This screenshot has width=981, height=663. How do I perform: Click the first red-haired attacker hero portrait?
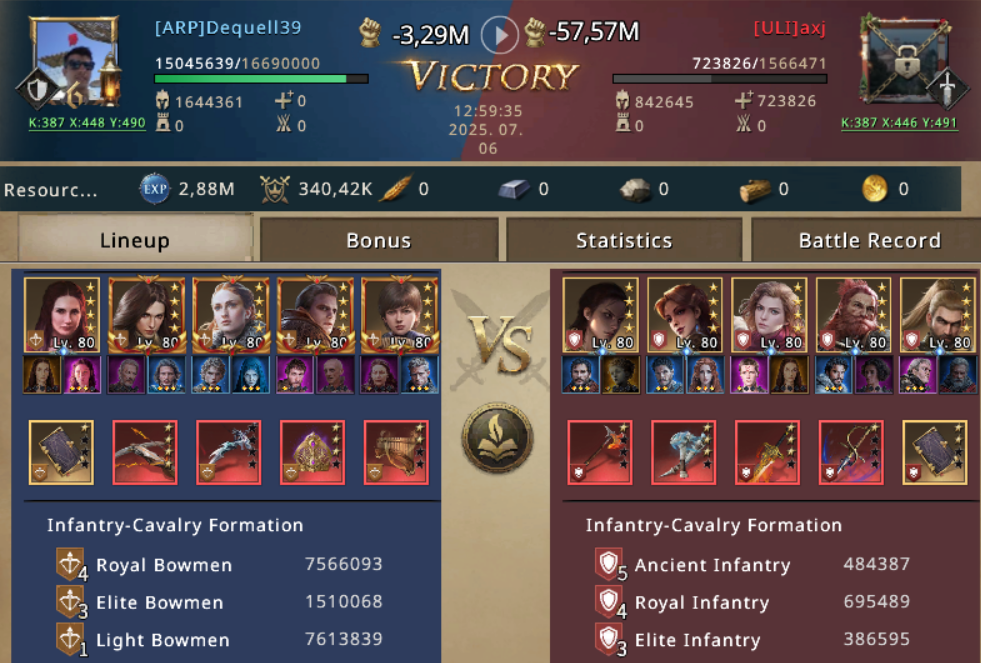[x=61, y=315]
